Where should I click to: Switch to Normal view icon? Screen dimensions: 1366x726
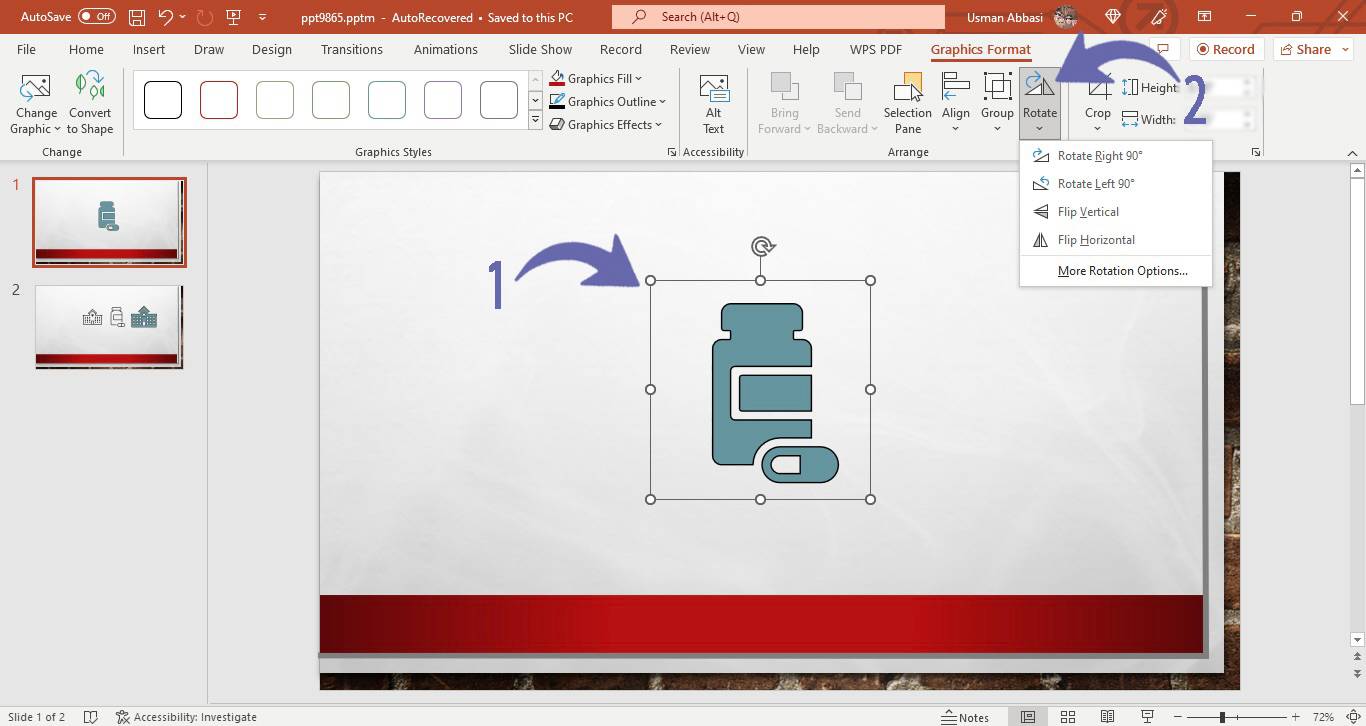coord(1027,717)
